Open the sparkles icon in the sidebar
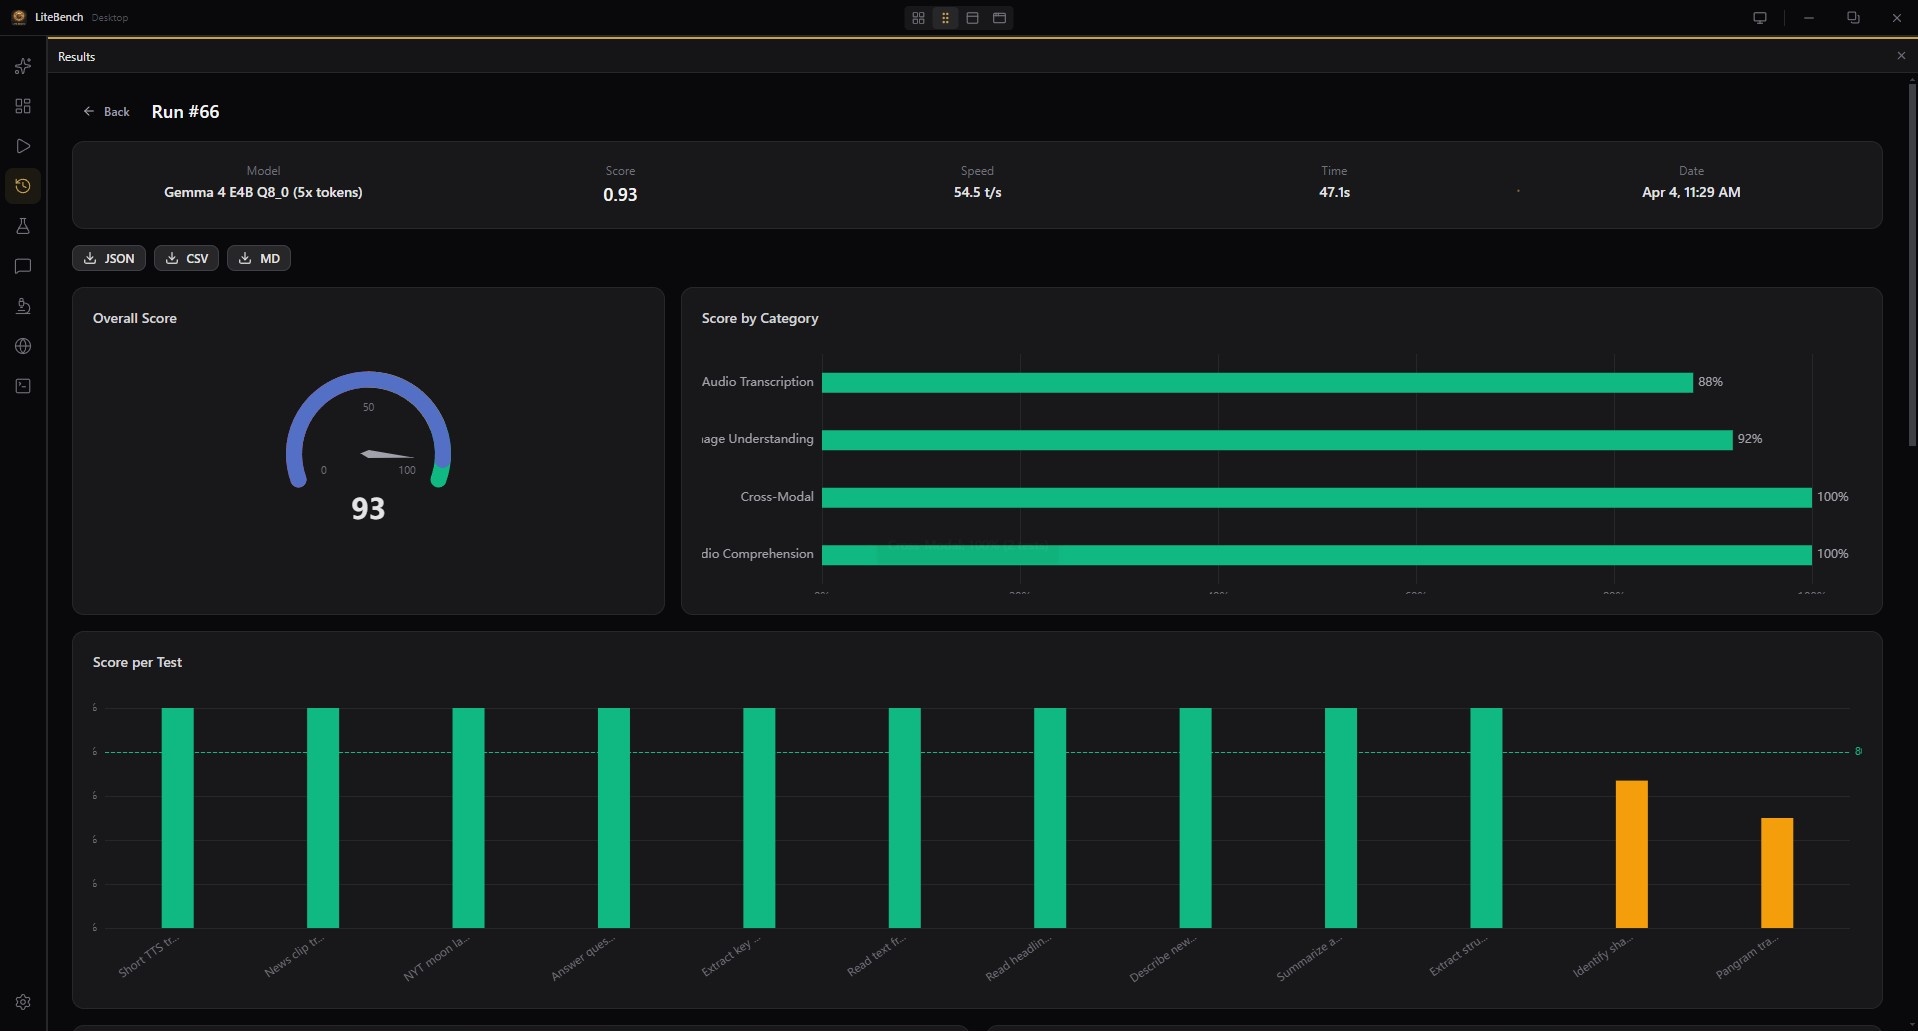Viewport: 1918px width, 1031px height. tap(23, 66)
